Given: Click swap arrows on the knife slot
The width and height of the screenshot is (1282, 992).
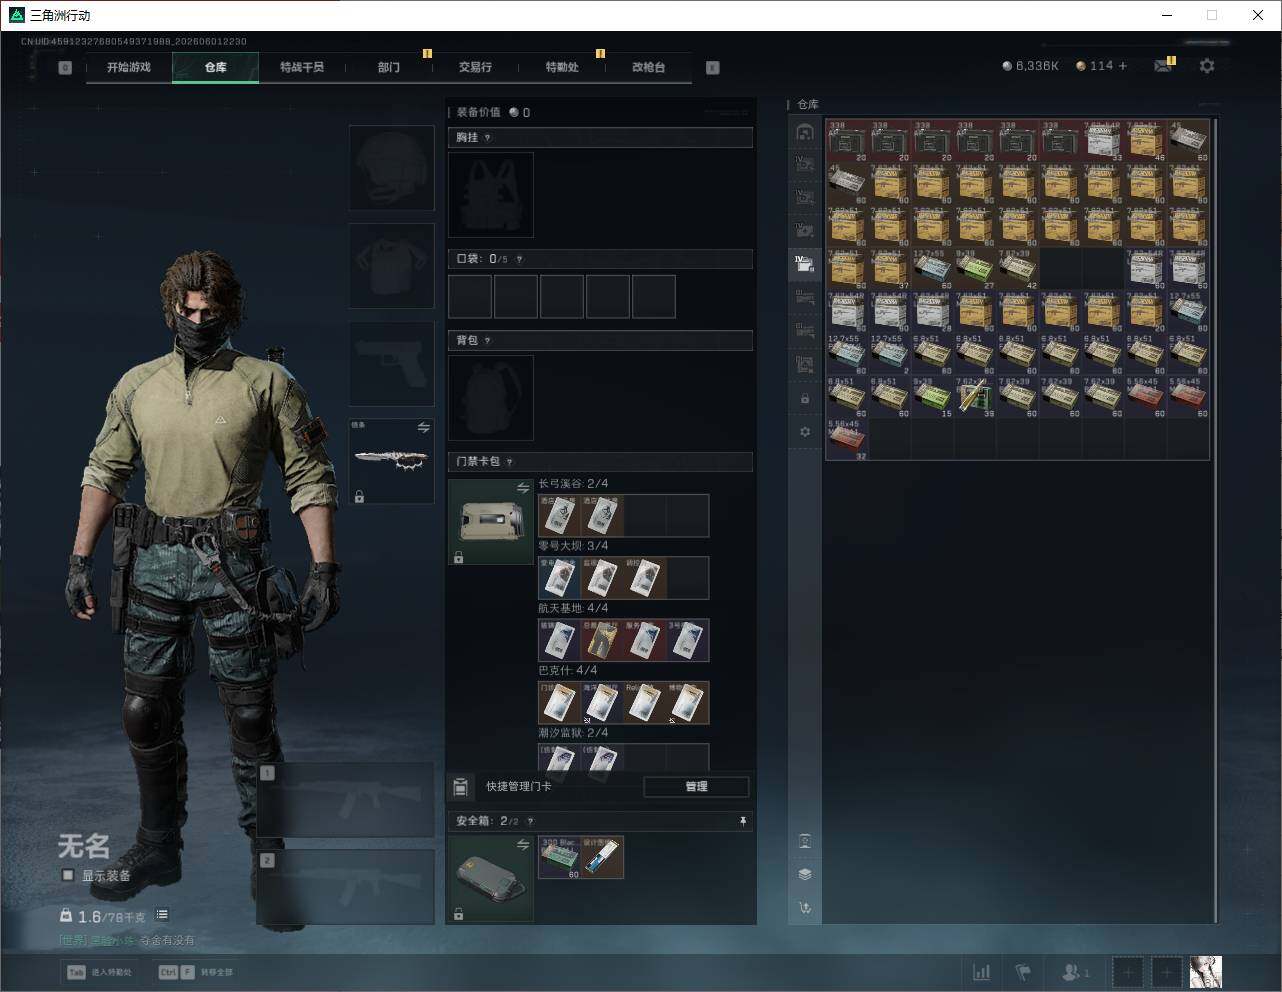Looking at the screenshot, I should tap(423, 427).
